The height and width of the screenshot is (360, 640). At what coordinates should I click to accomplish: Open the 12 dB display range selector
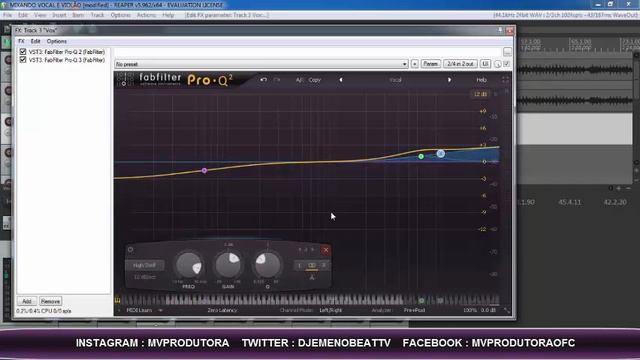point(480,94)
